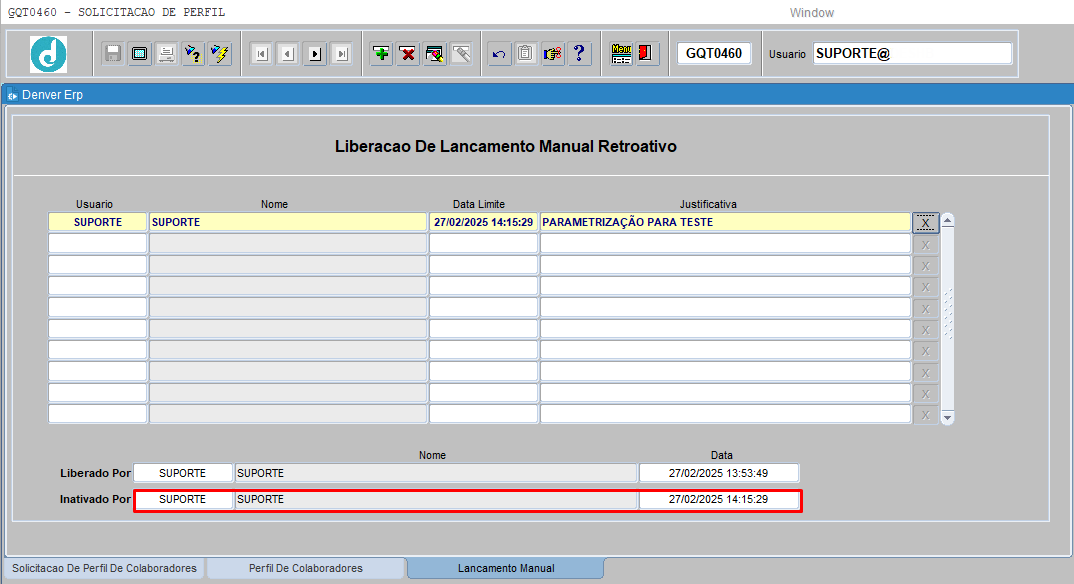Screen dimensions: 1074x584
Task: Click the Menu toolbar icon
Action: coord(621,53)
